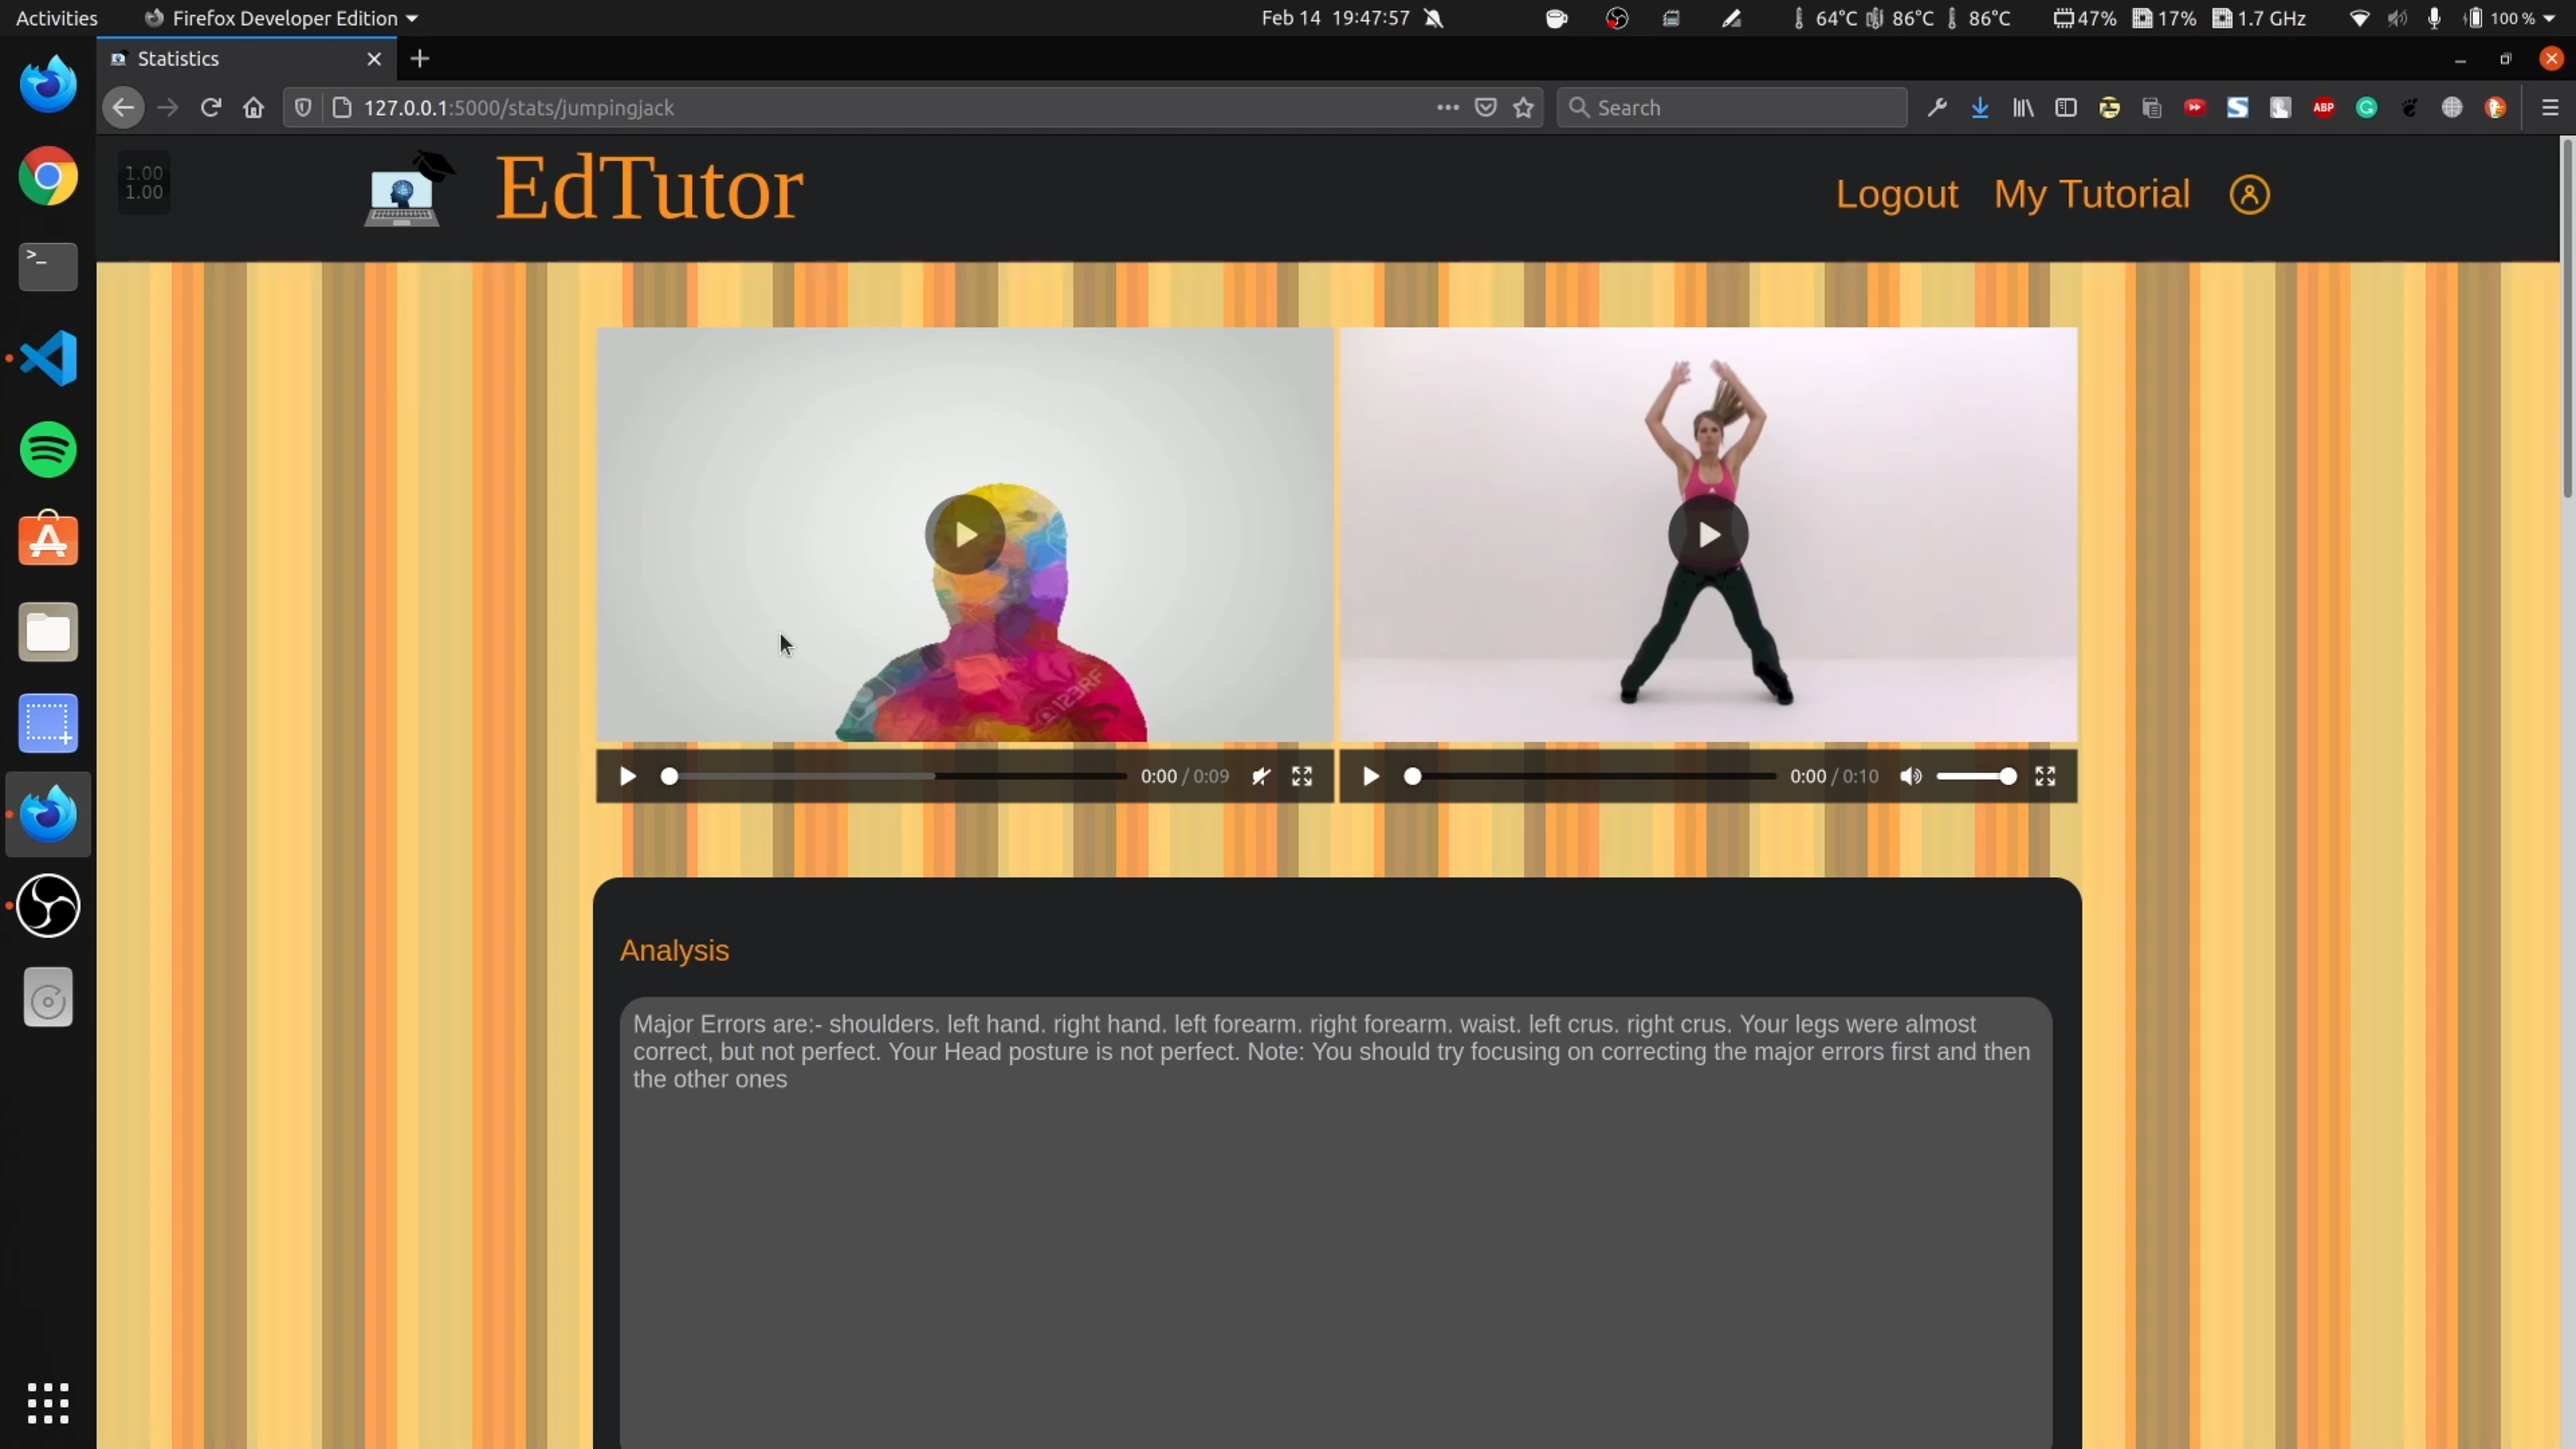Screen dimensions: 2576x1449
Task: Enter fullscreen on the left video
Action: (1301, 777)
